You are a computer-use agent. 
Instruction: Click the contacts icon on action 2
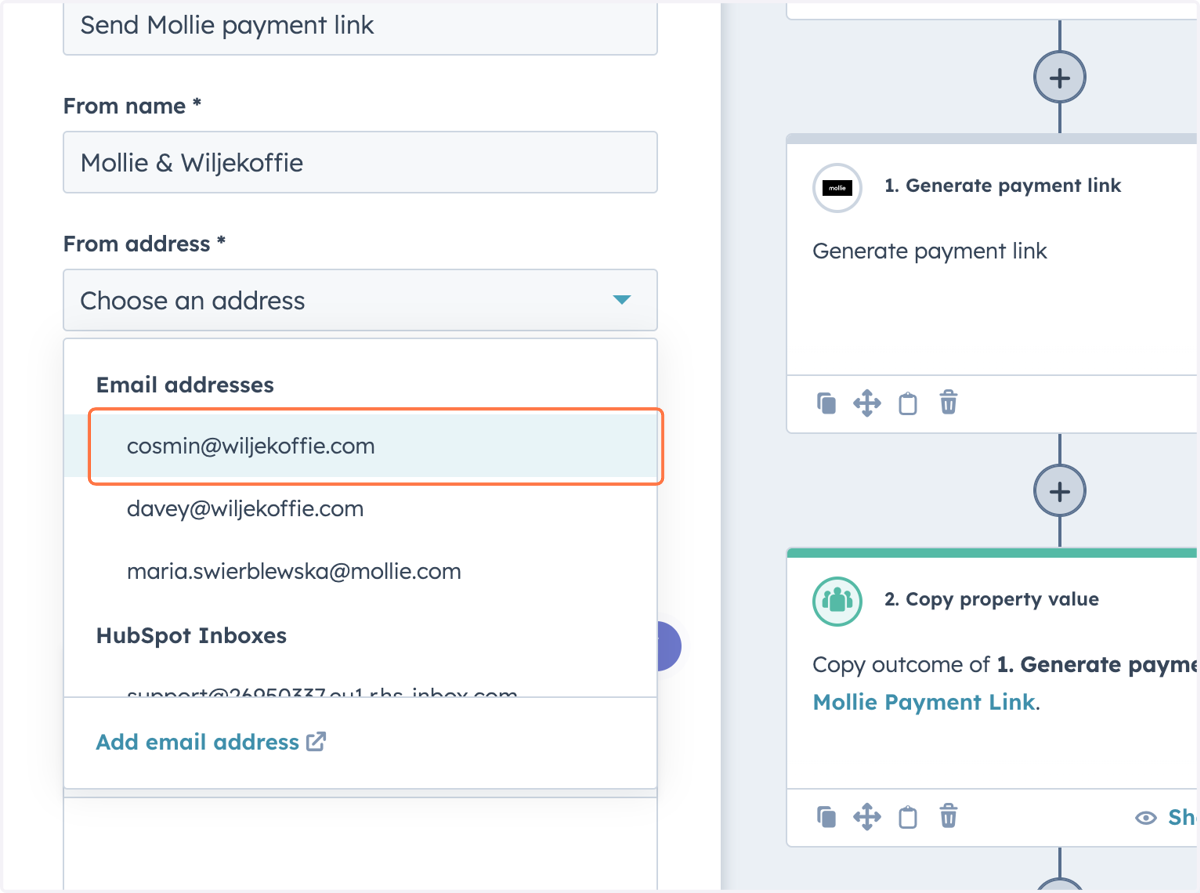[838, 601]
